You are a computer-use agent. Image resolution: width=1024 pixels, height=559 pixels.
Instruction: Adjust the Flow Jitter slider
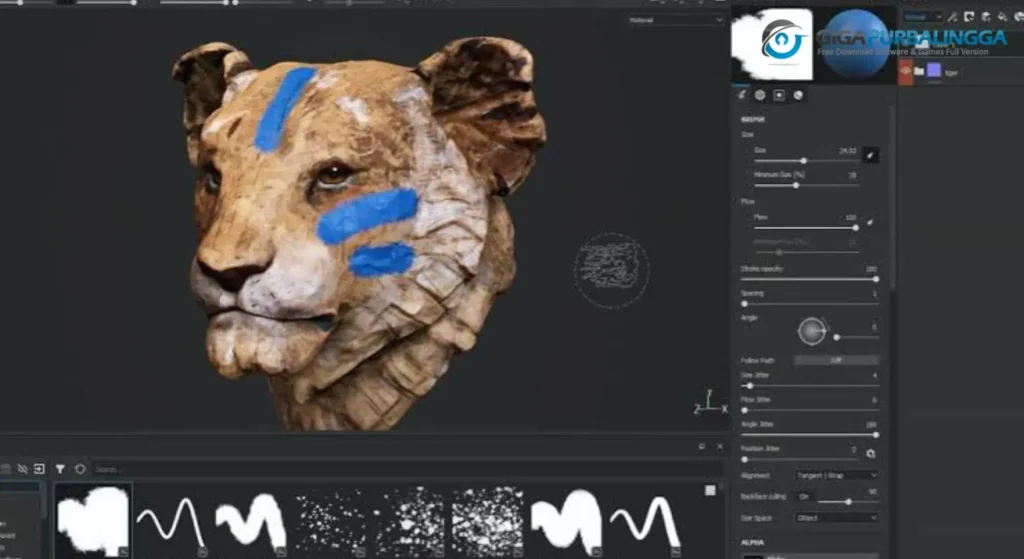(810, 410)
